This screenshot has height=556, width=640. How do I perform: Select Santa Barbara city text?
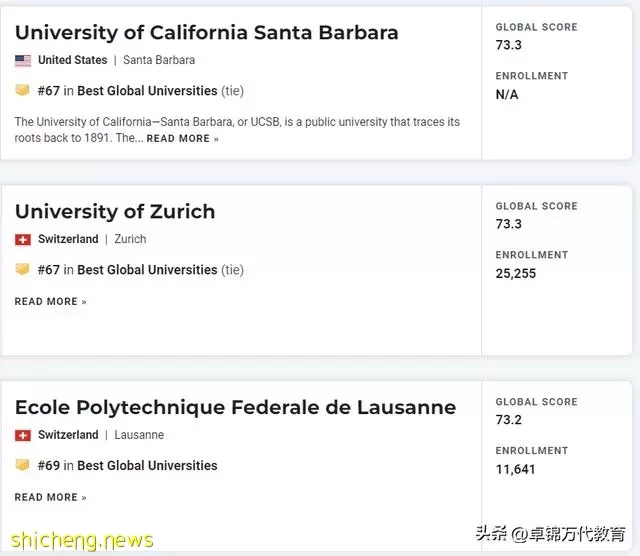159,60
